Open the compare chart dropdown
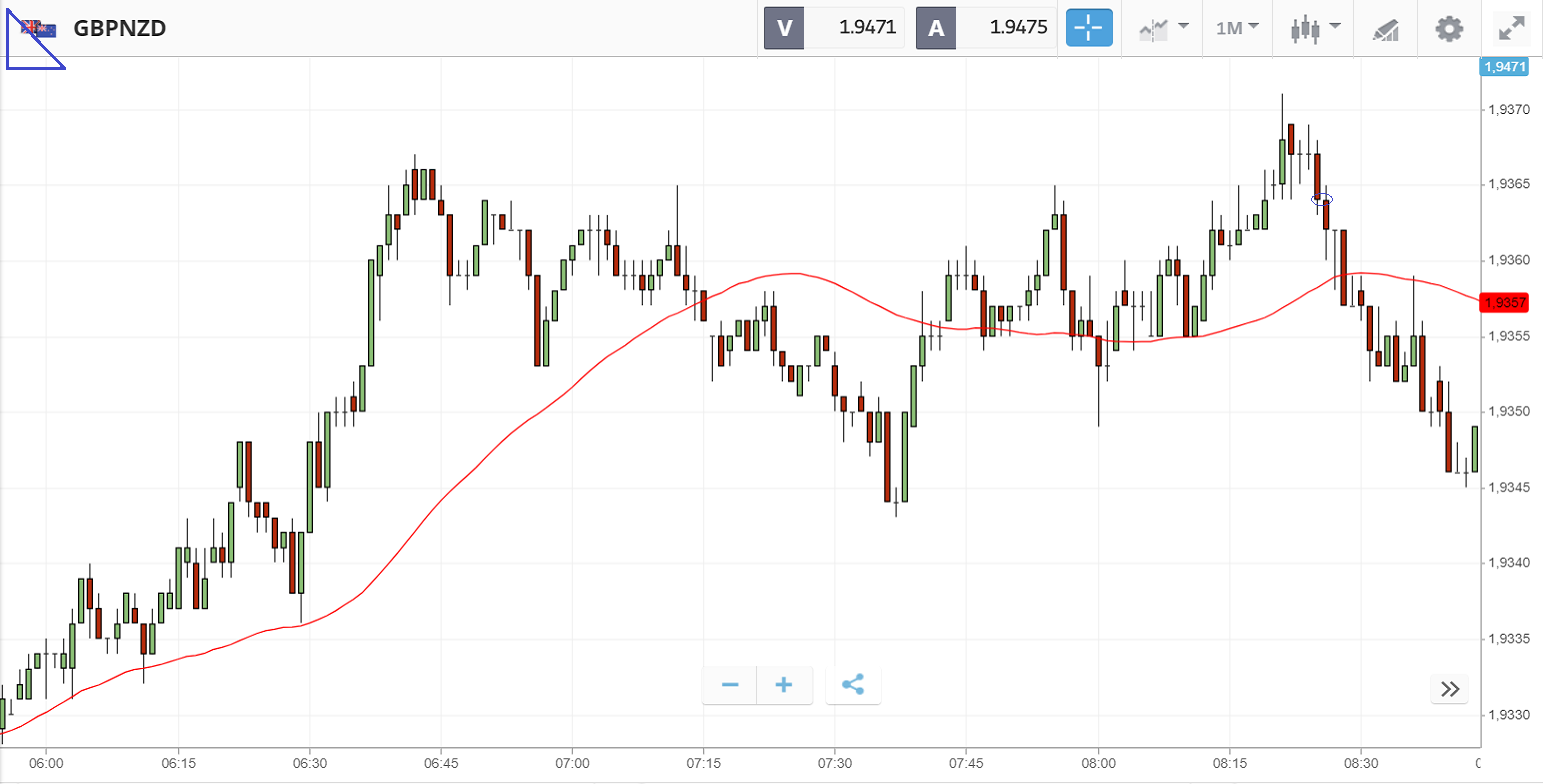1543x784 pixels. [1164, 28]
